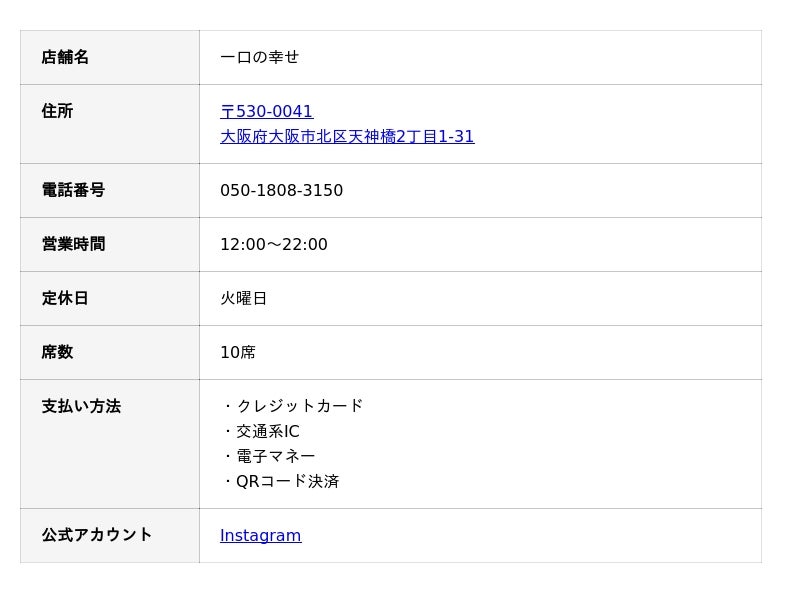Viewport: 800px width, 593px height.
Task: Open the Instagram official account link
Action: [260, 536]
